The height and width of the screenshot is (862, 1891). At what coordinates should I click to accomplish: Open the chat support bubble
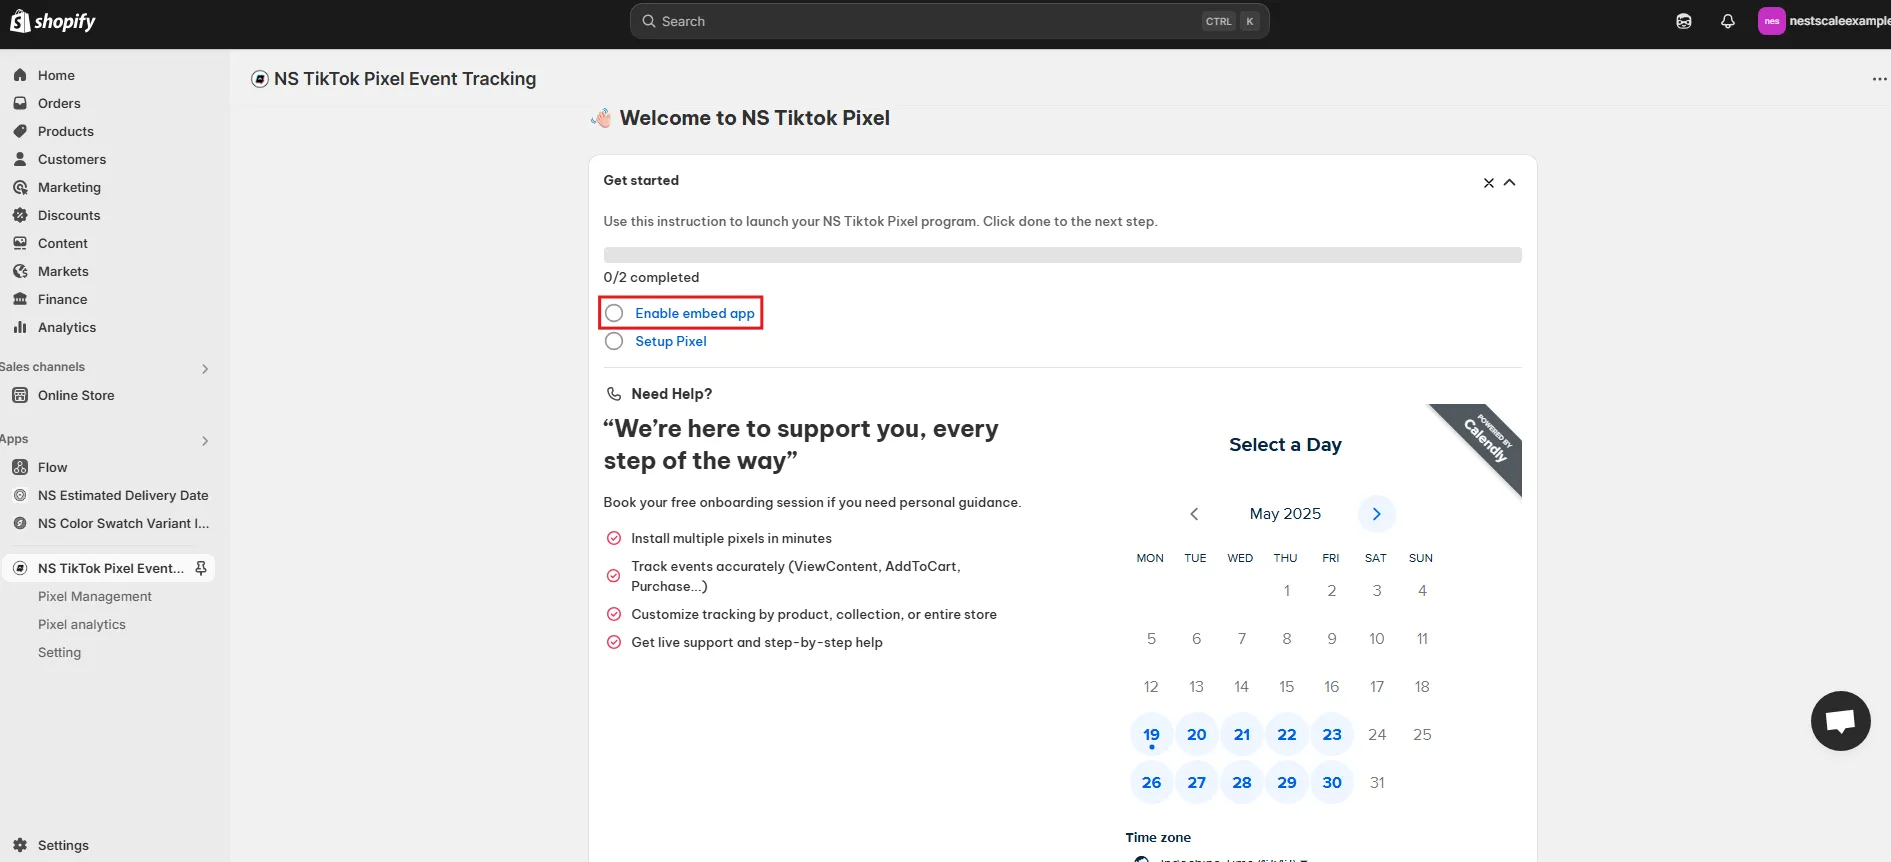coord(1840,721)
